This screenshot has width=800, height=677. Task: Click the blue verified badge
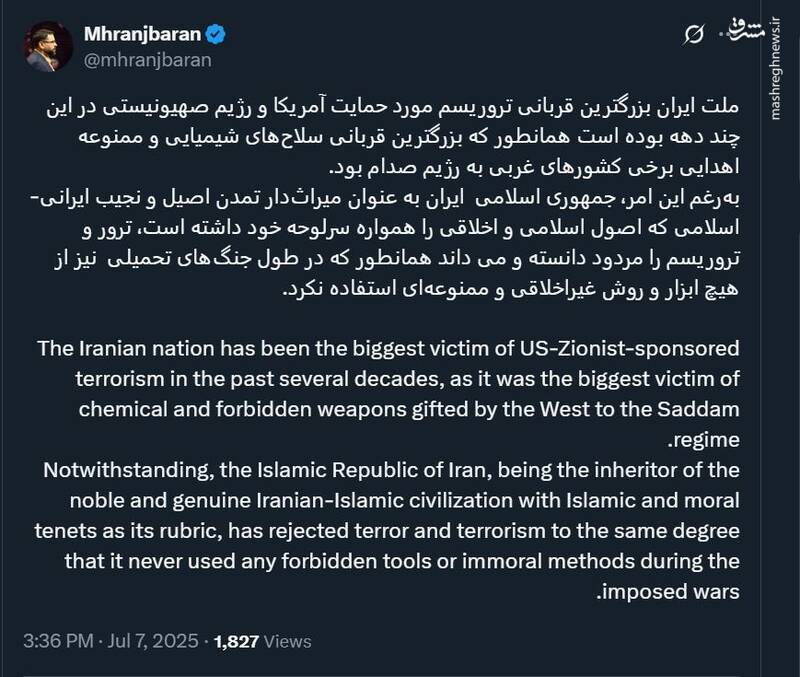216,35
